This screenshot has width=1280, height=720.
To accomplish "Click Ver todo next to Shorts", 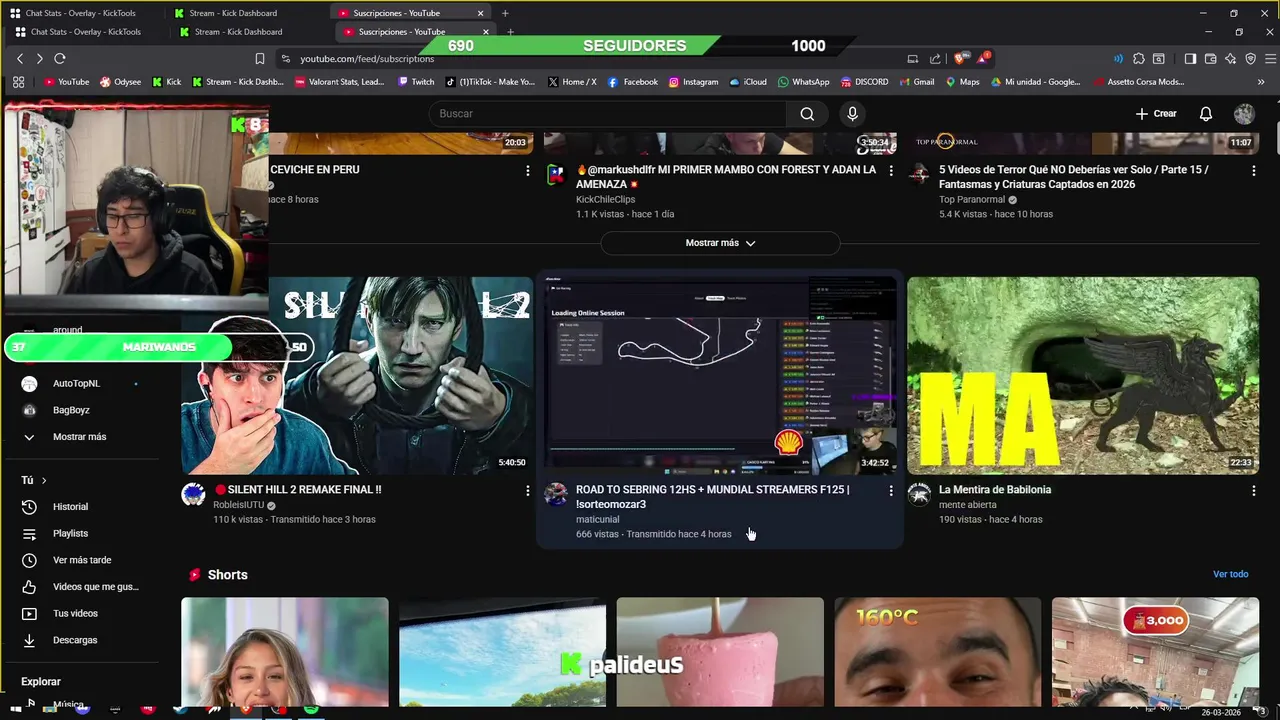I will pyautogui.click(x=1230, y=574).
